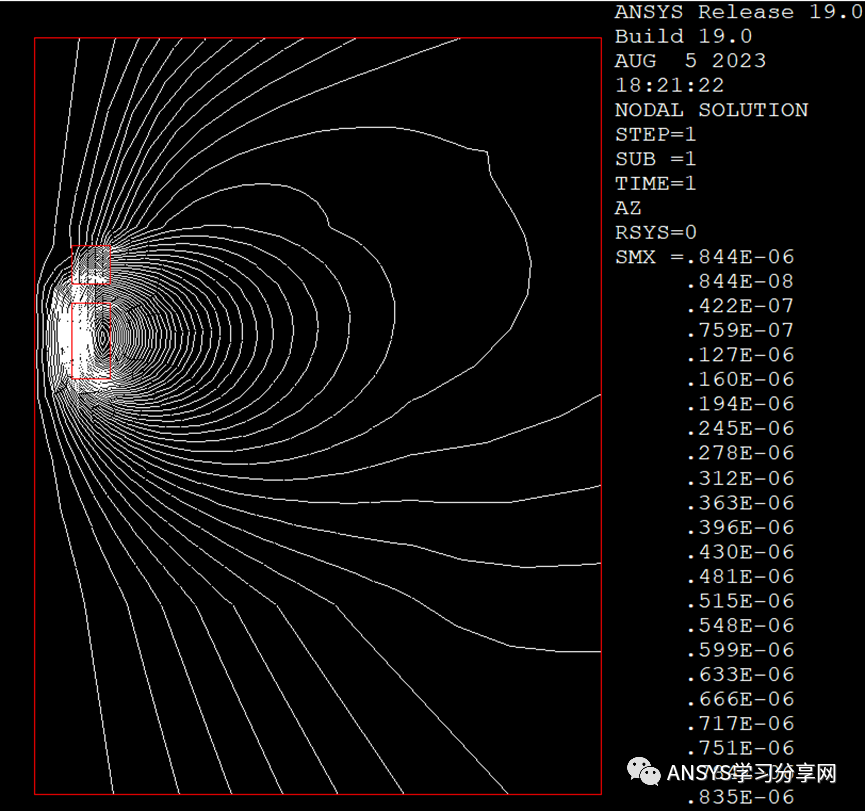Click the contour value '.633E-06'
Screen dimensions: 865x811
point(740,674)
